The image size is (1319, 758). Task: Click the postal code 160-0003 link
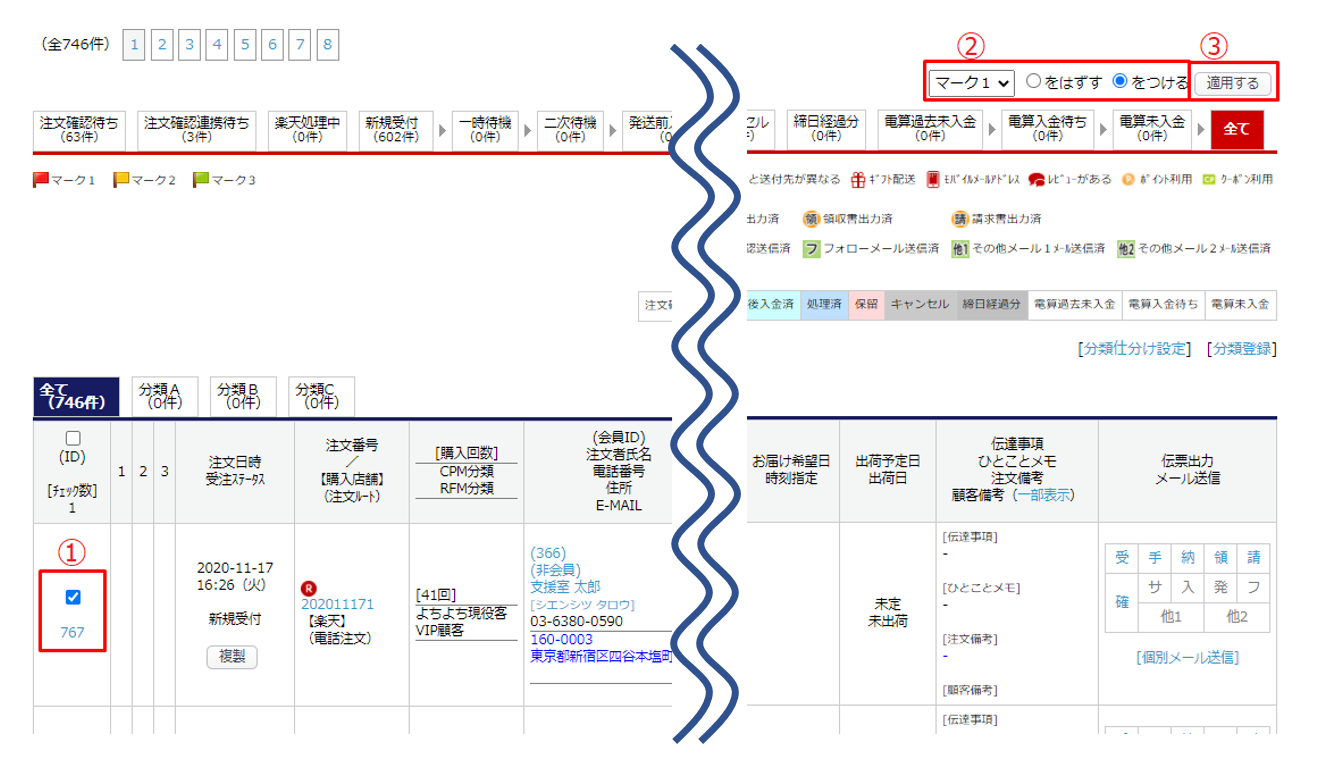pos(561,639)
